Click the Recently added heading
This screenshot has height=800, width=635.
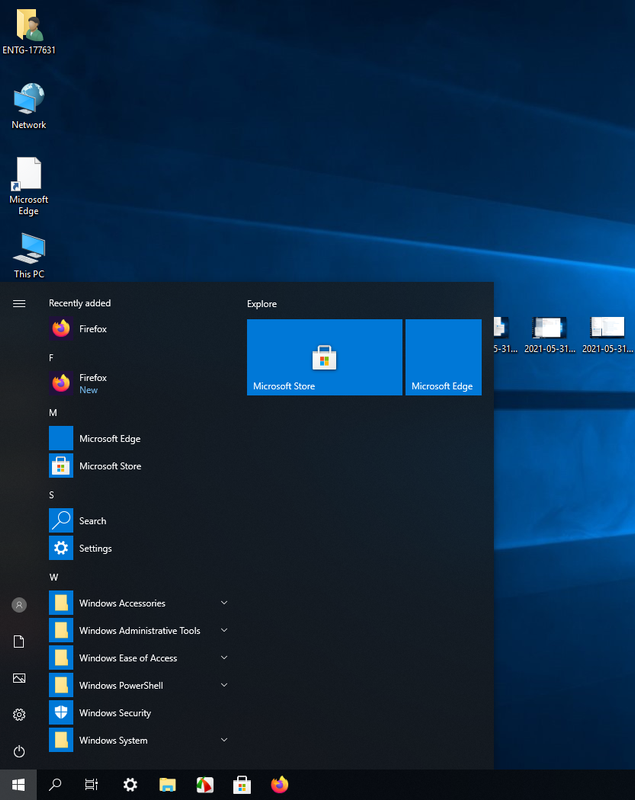pyautogui.click(x=80, y=303)
